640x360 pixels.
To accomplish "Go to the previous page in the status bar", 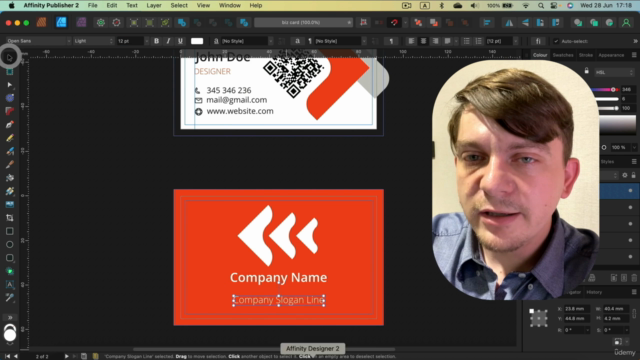I will [16, 356].
